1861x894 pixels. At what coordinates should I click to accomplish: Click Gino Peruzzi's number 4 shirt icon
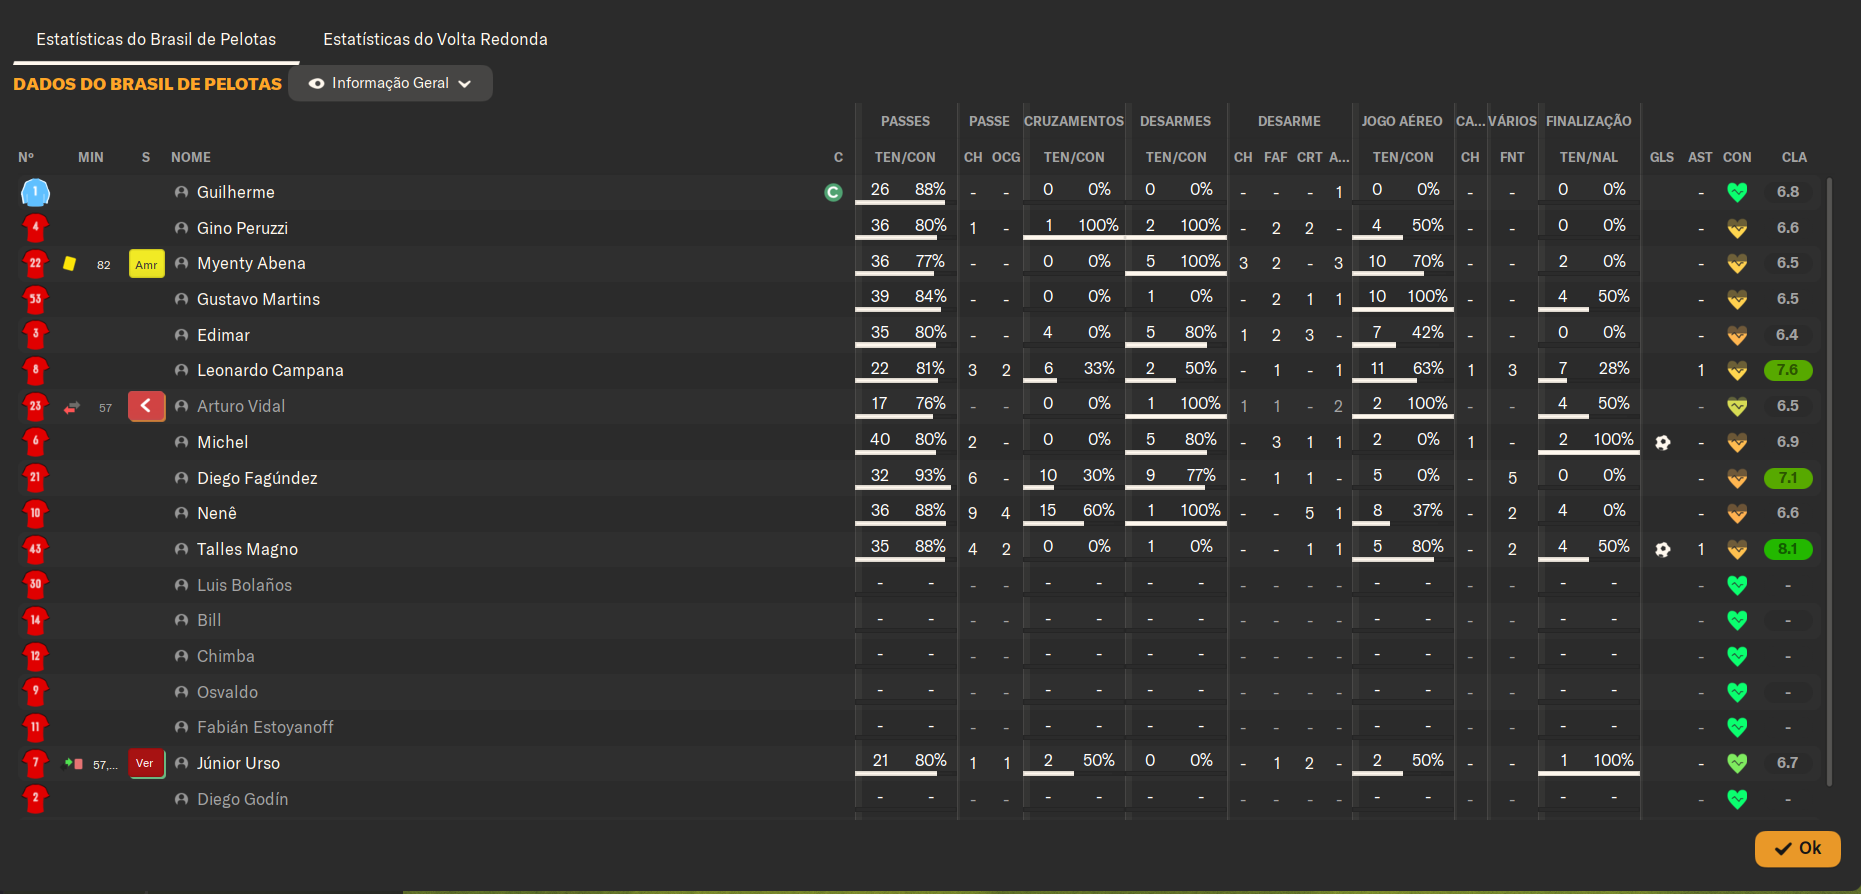pos(35,228)
